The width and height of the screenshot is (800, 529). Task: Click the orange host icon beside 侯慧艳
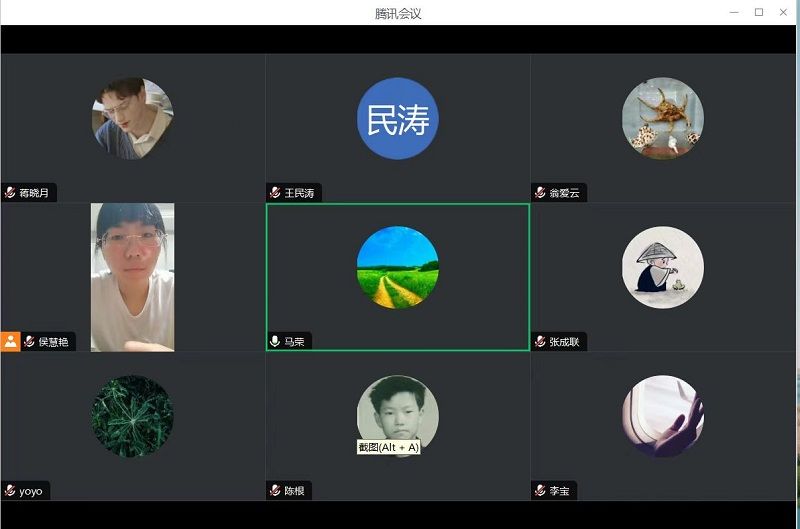[x=10, y=341]
